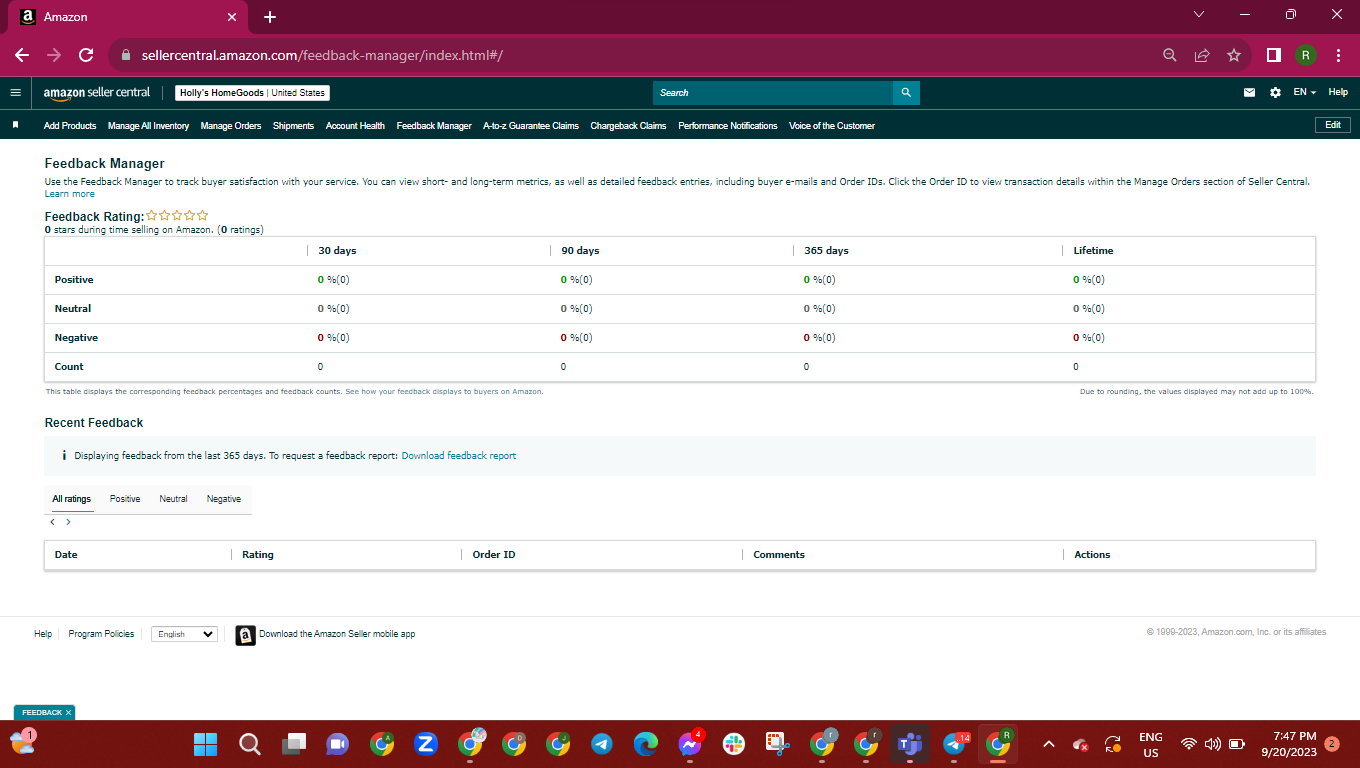Open Messenger from the taskbar
Screen dimensions: 1360x768
coord(690,744)
